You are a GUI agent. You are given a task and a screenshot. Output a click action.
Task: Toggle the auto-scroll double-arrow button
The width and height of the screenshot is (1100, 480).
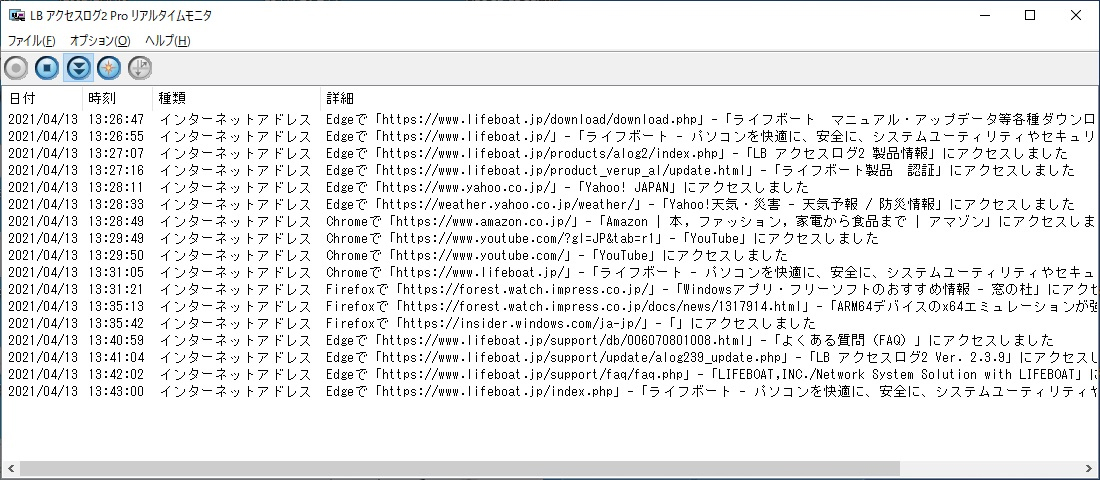[x=78, y=68]
